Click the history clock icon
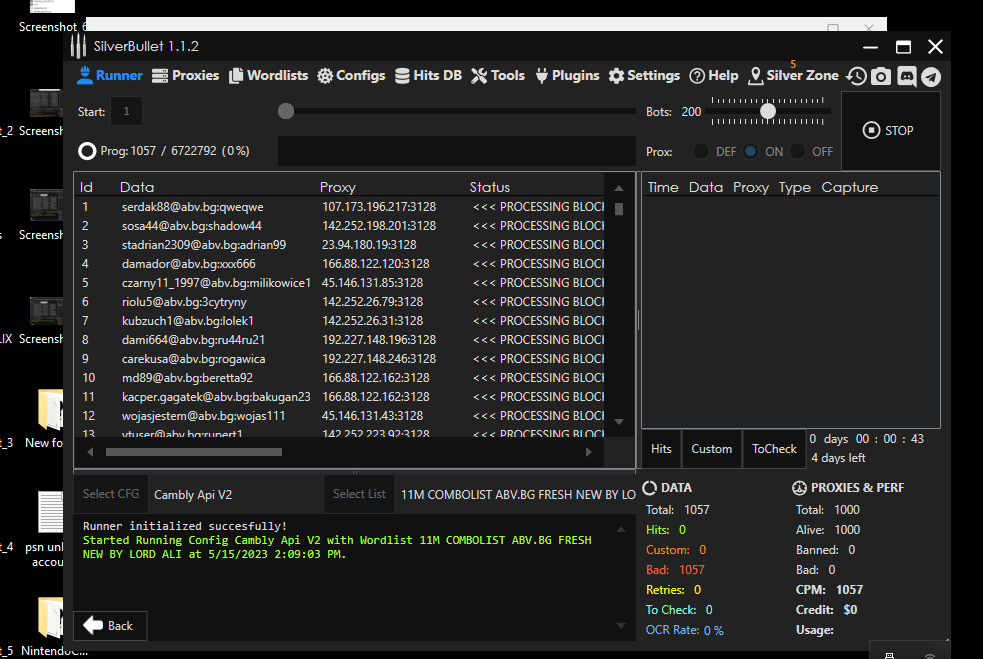The width and height of the screenshot is (983, 659). [x=856, y=76]
